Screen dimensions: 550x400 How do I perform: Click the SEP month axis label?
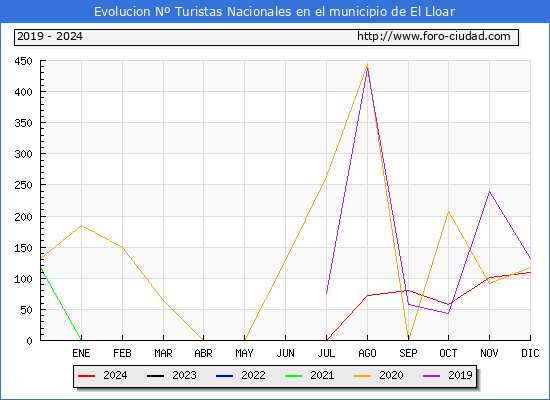pos(408,353)
